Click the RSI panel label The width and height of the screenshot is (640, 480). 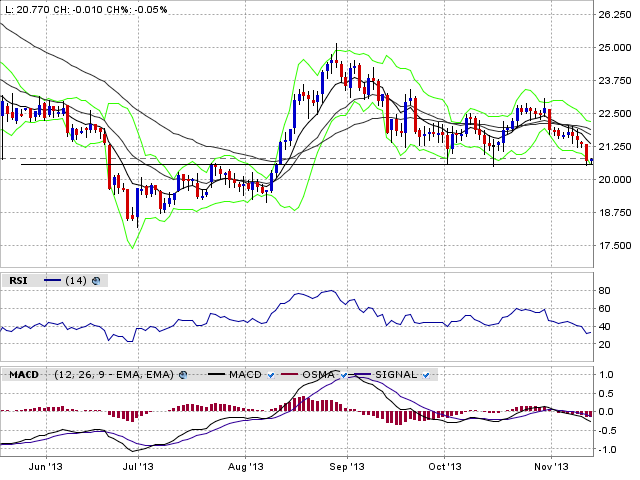click(18, 281)
